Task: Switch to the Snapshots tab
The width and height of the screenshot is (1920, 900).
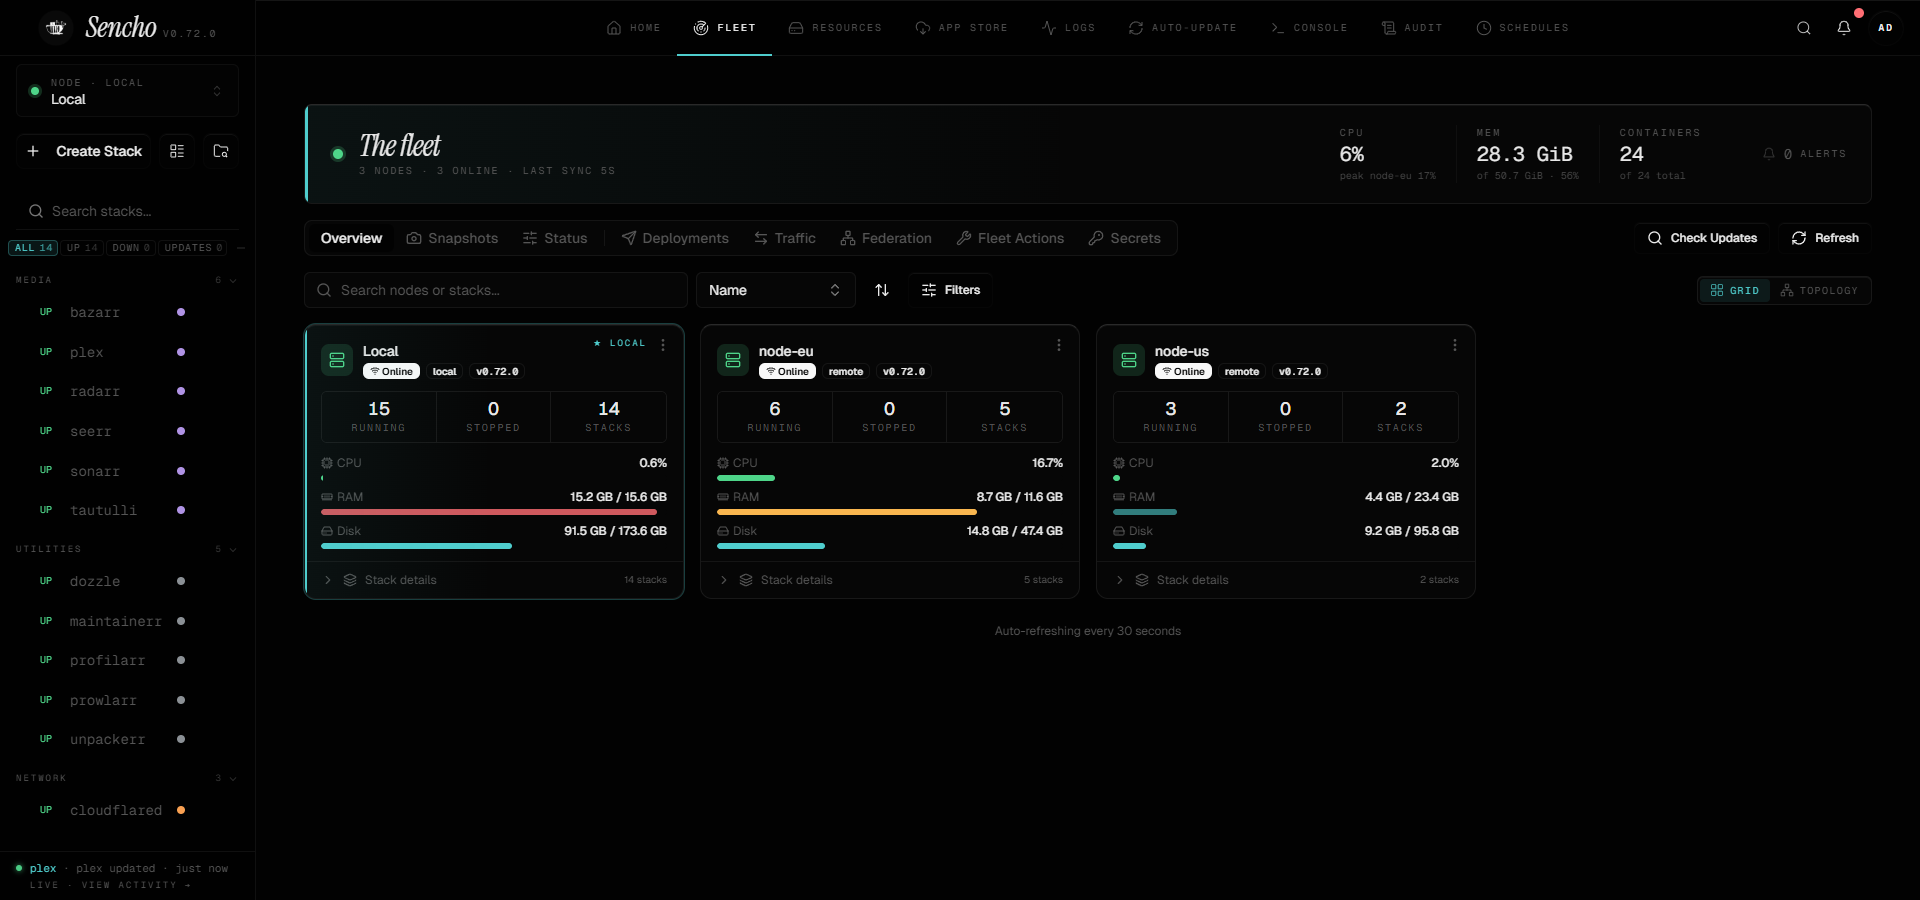Action: (452, 238)
